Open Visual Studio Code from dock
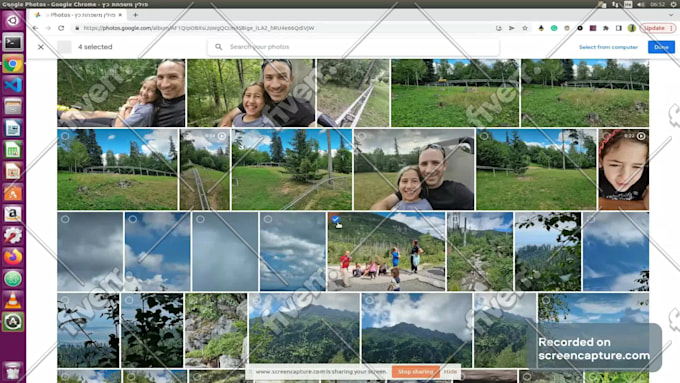Viewport: 680px width, 383px height. (13, 85)
